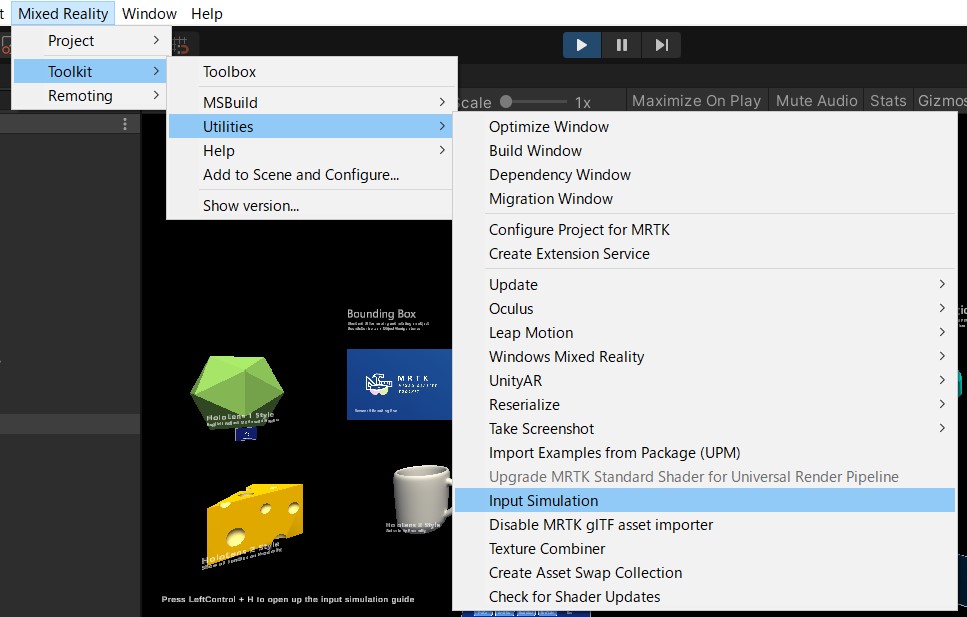Expand the Toolkit submenu
The height and width of the screenshot is (617, 967).
(x=89, y=72)
